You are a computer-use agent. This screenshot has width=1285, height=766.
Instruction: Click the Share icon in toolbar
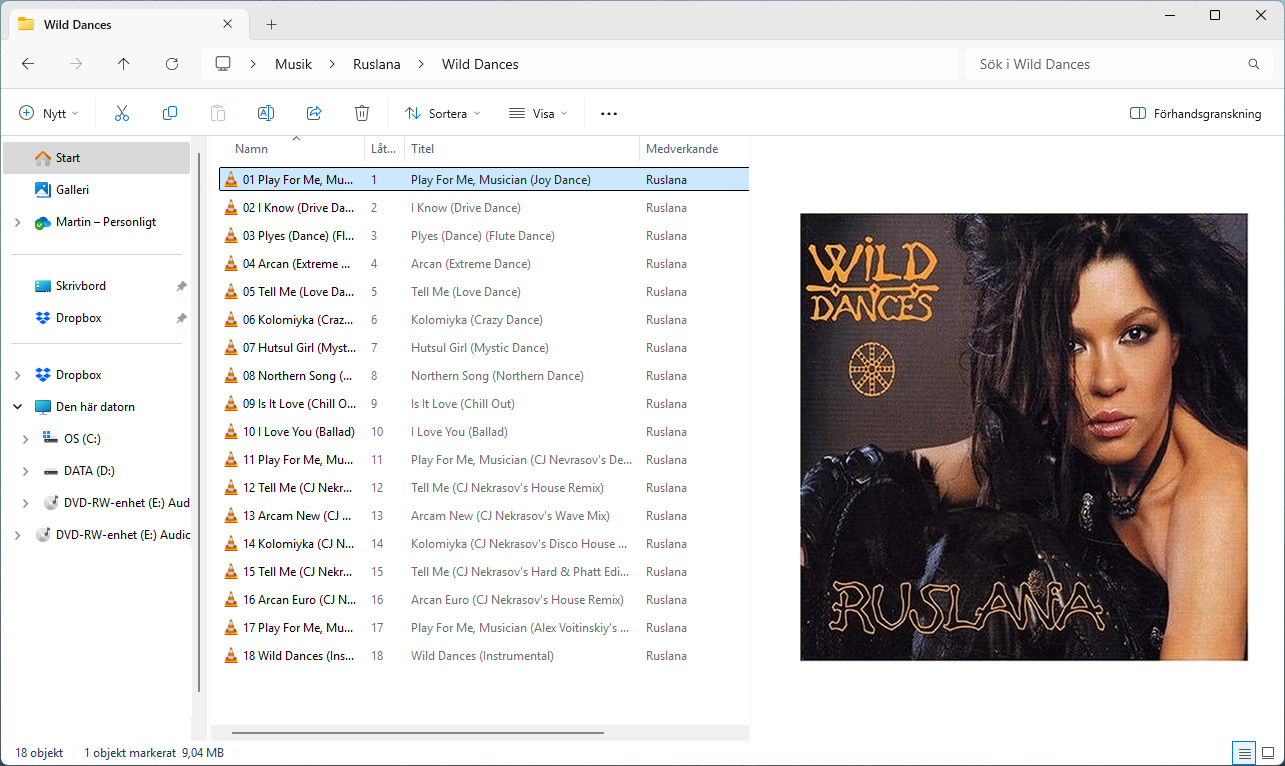pyautogui.click(x=314, y=113)
